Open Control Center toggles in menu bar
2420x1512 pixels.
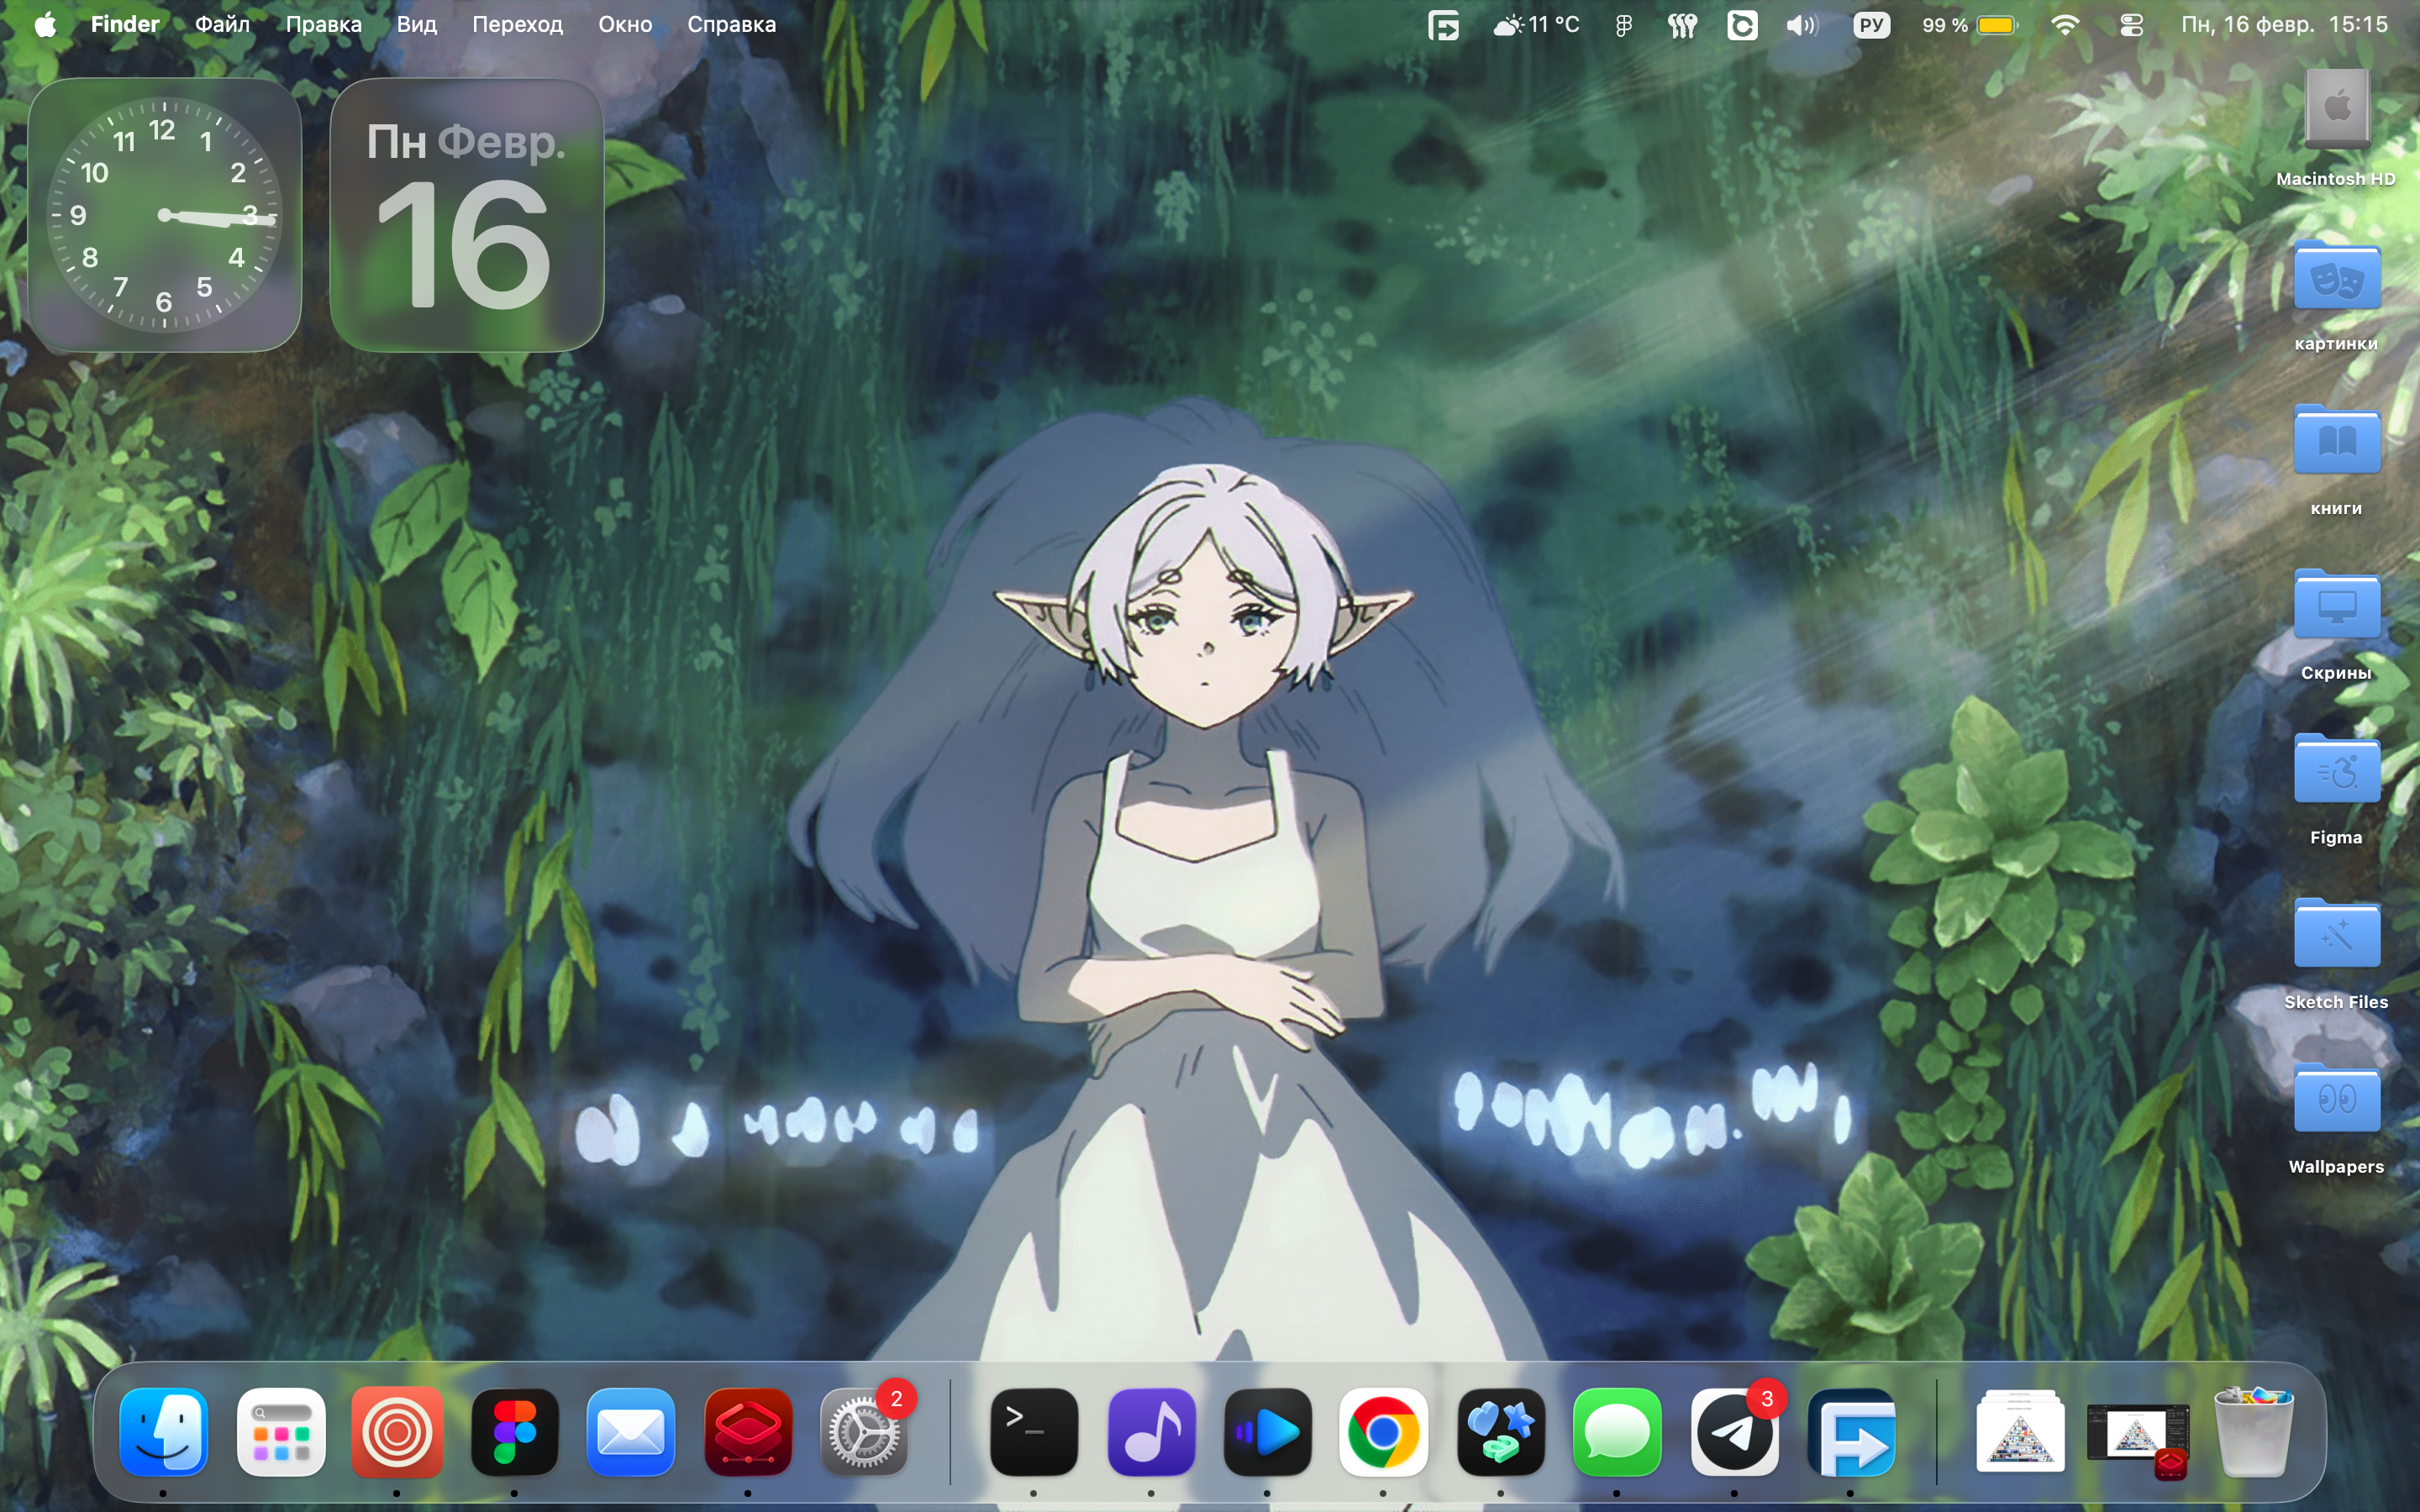(2131, 25)
